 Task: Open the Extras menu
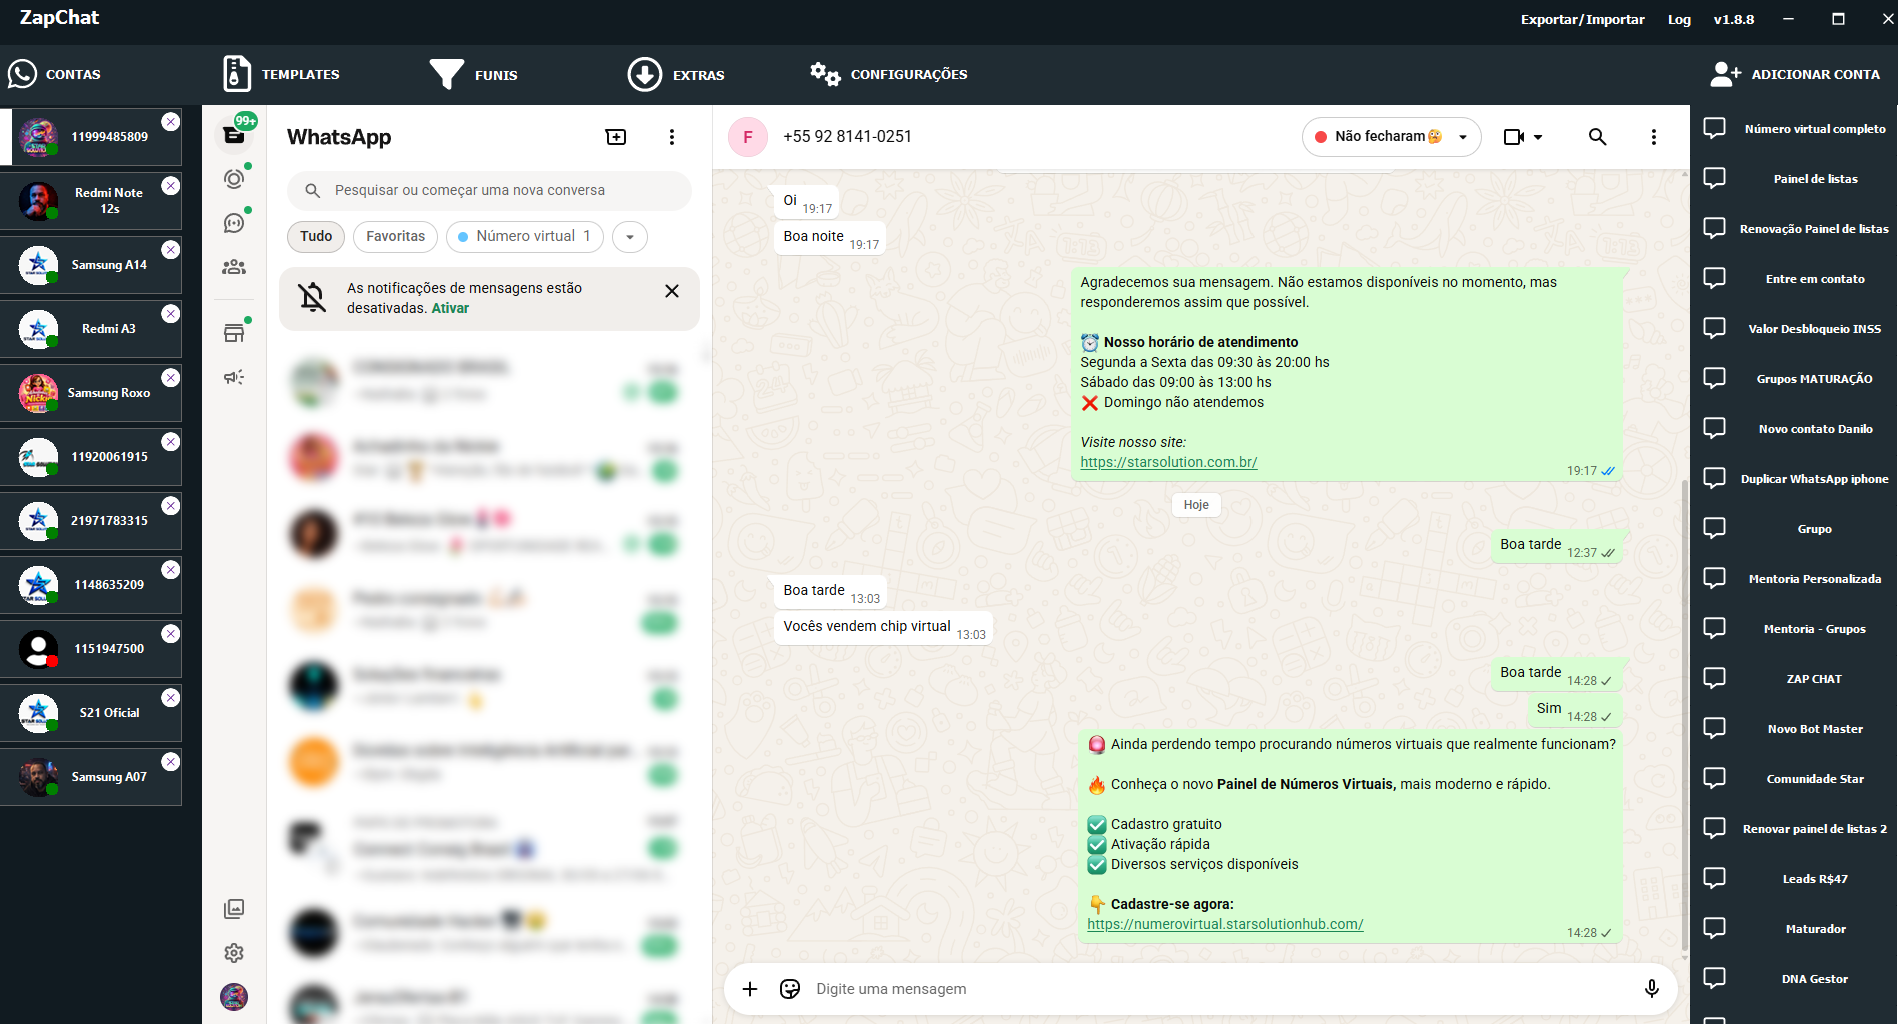676,74
